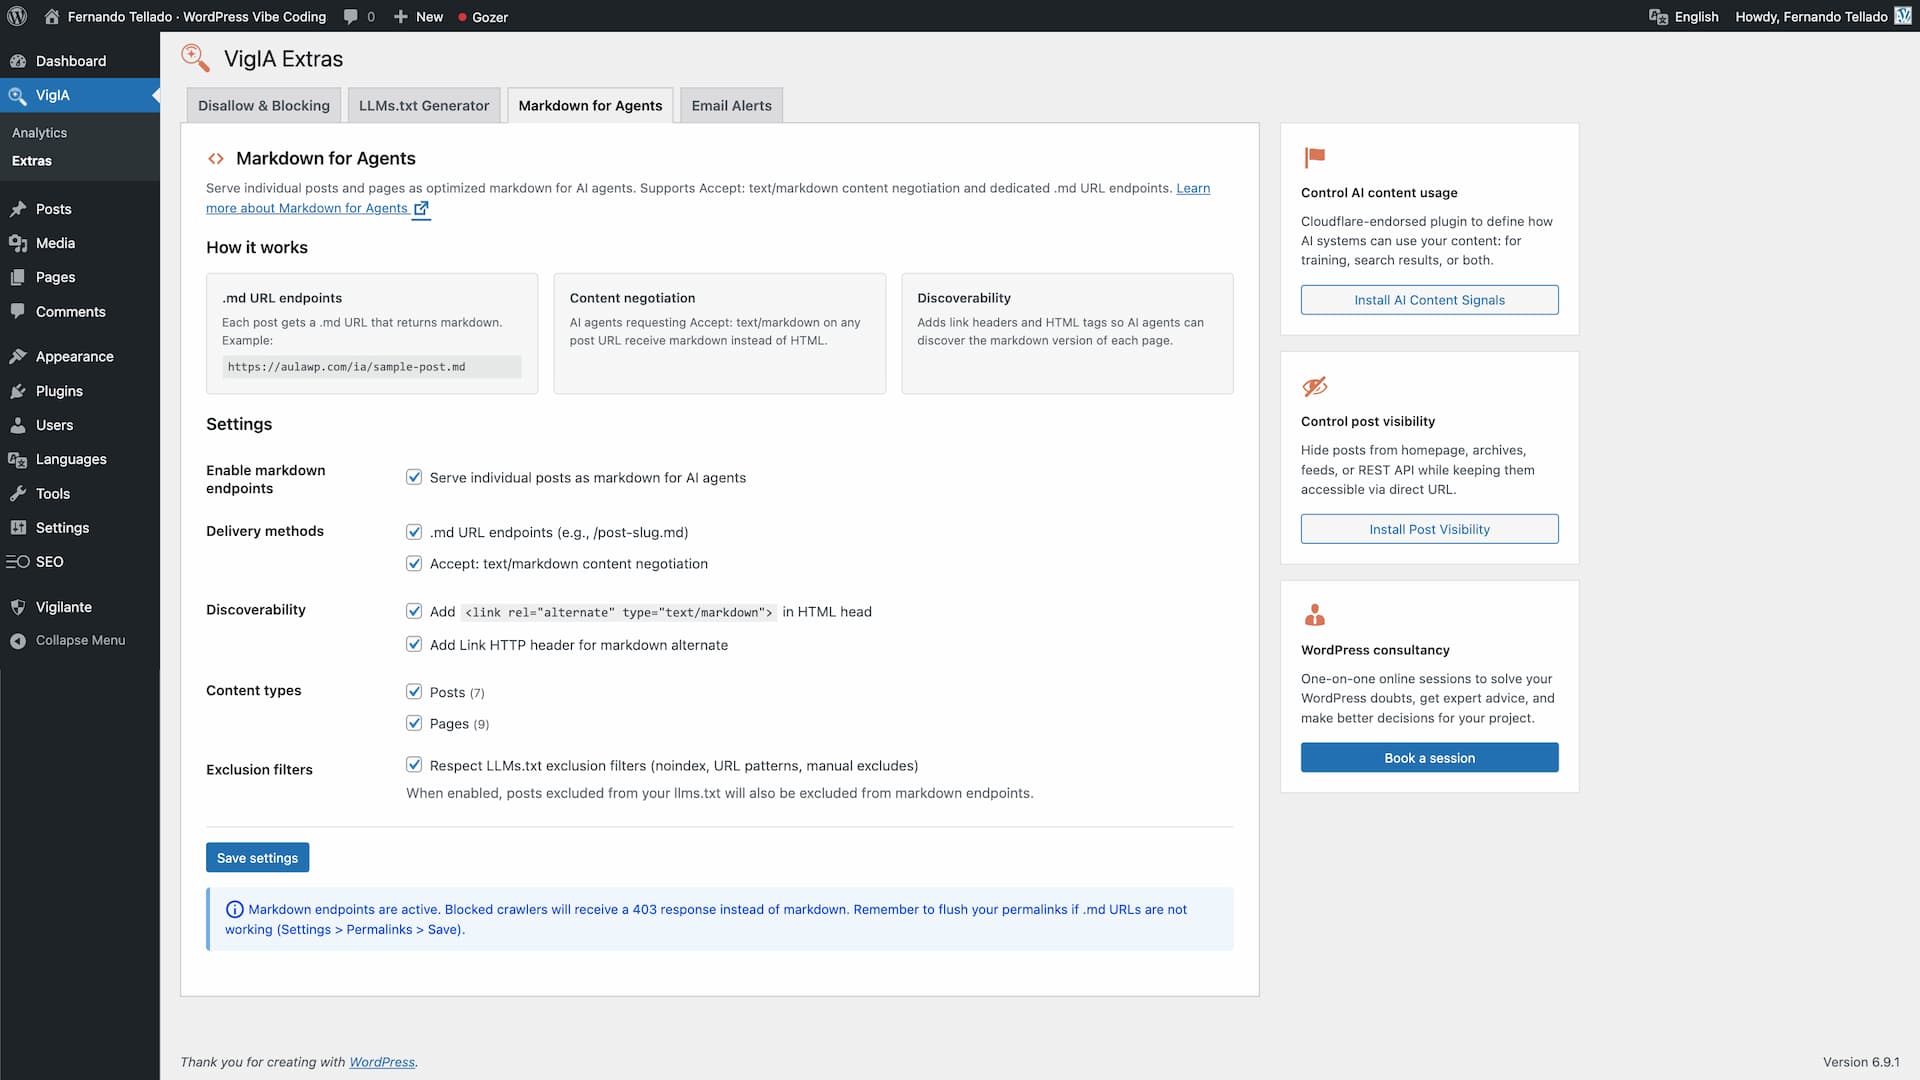Open the + New dropdown in admin bar
The height and width of the screenshot is (1080, 1920).
click(x=418, y=16)
